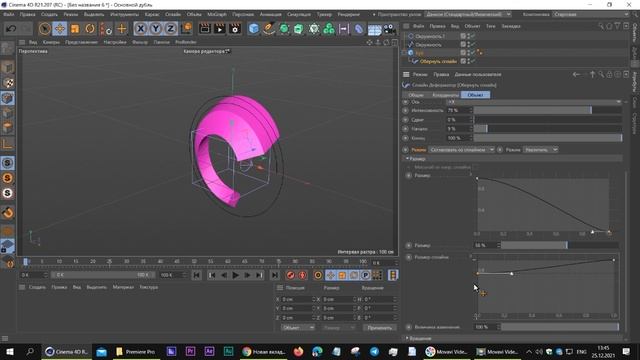Open Render Settings clapperboard gear icon
This screenshot has width=640, height=360.
pos(235,29)
